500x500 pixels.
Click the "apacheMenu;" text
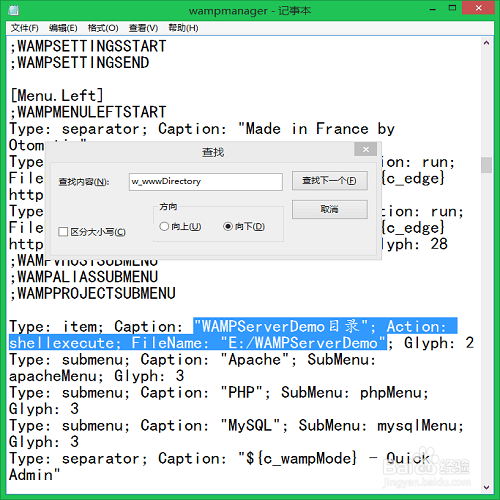57,376
